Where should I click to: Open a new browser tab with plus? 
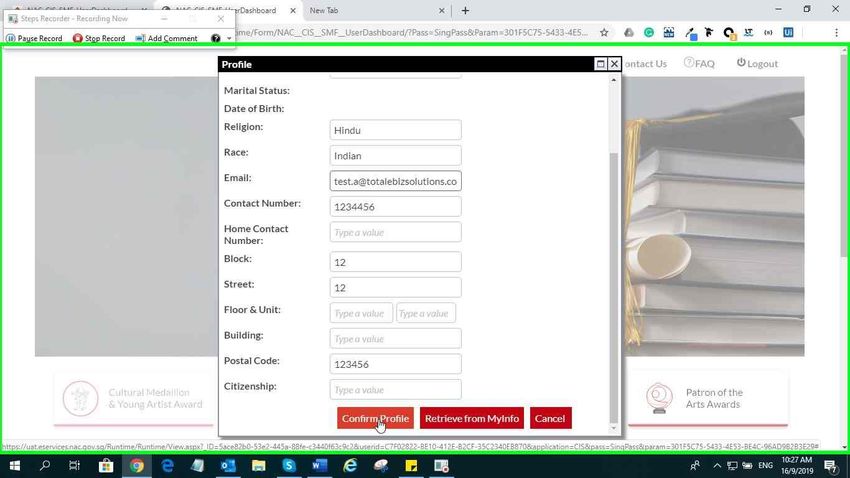tap(465, 10)
